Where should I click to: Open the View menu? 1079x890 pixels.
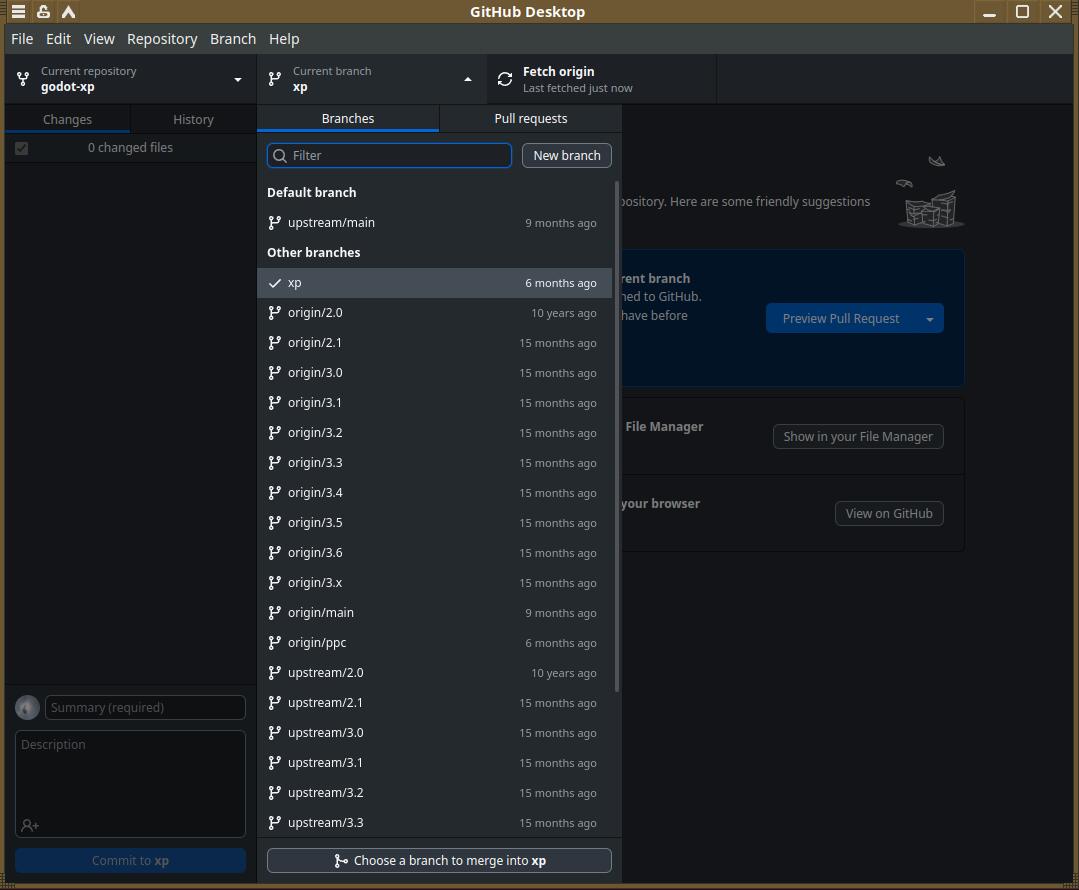pyautogui.click(x=99, y=39)
